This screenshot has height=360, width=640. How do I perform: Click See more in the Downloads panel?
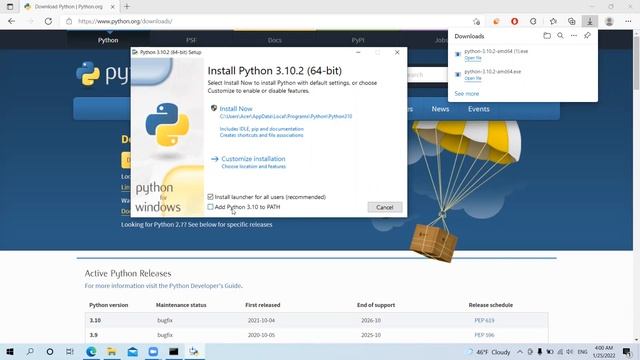coord(467,93)
